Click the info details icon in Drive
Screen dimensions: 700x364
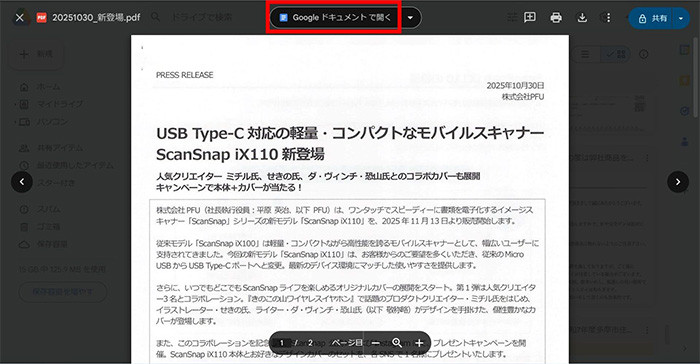[x=643, y=54]
